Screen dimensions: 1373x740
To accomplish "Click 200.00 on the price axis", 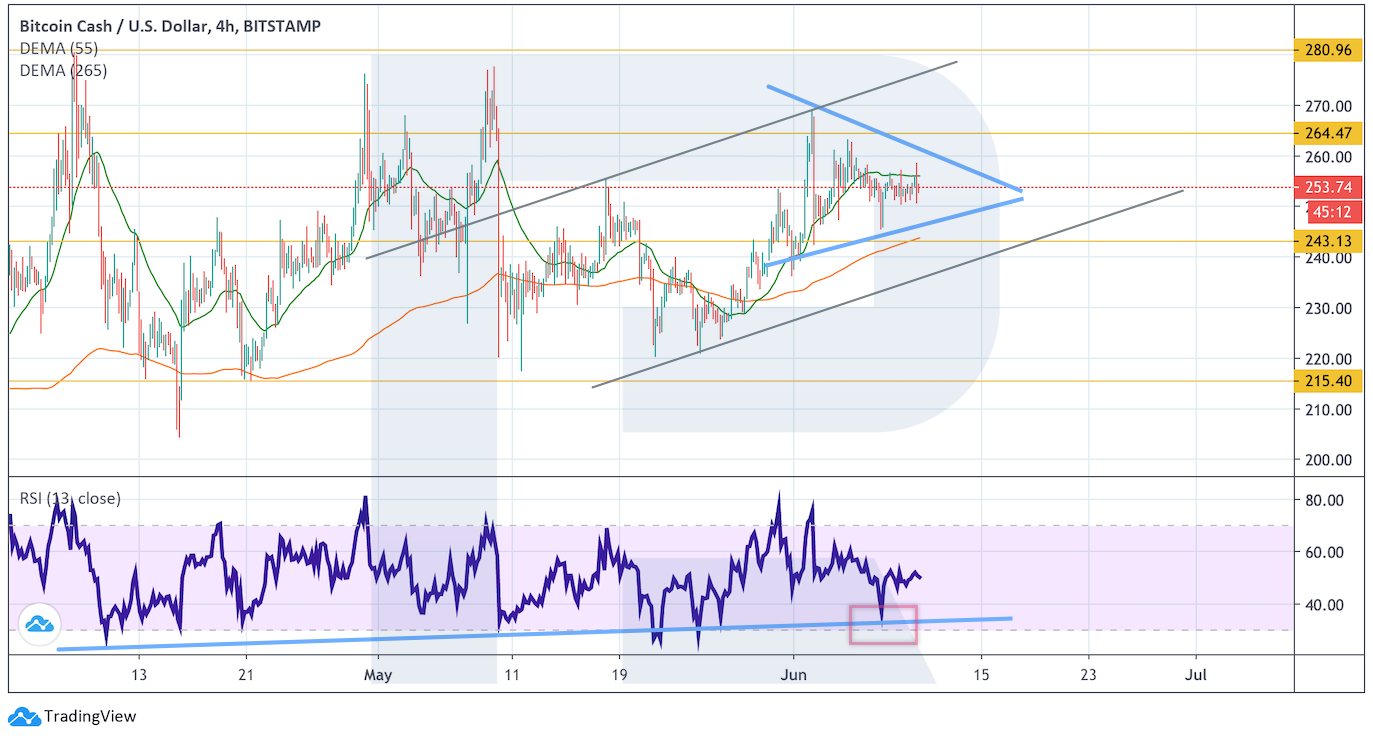I will coord(1330,460).
